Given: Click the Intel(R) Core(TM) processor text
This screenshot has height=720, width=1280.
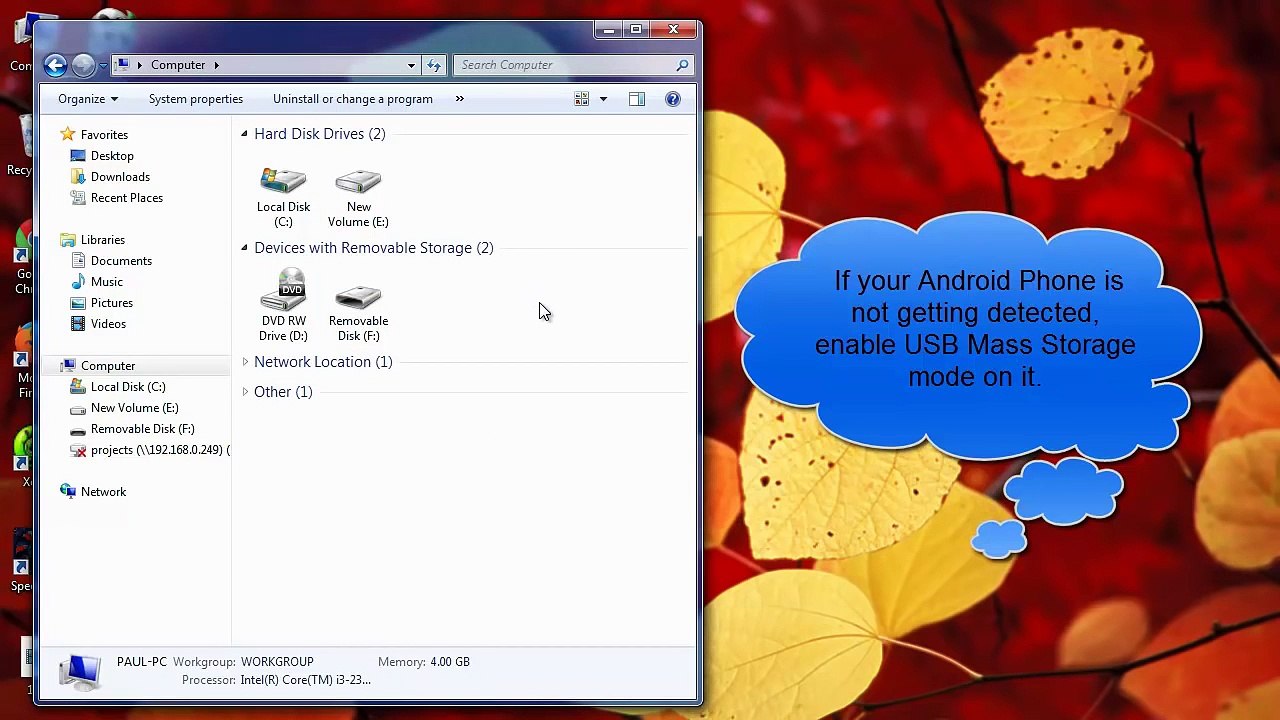Looking at the screenshot, I should [x=305, y=680].
